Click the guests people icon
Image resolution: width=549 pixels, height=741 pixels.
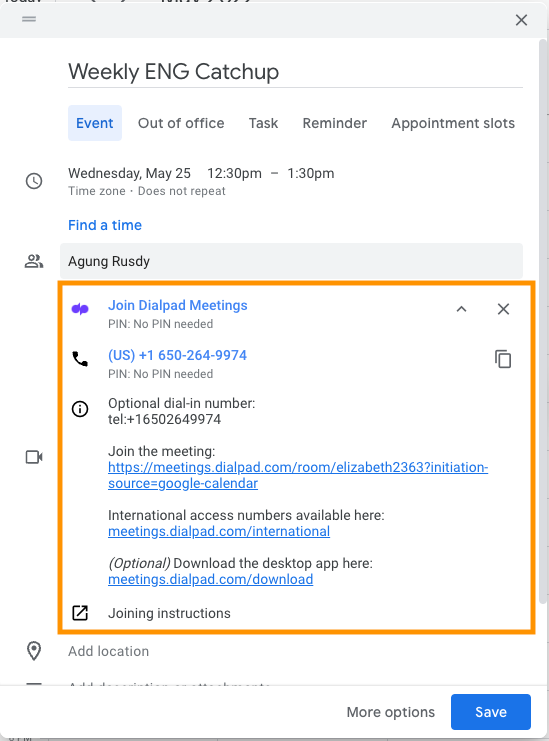point(34,261)
